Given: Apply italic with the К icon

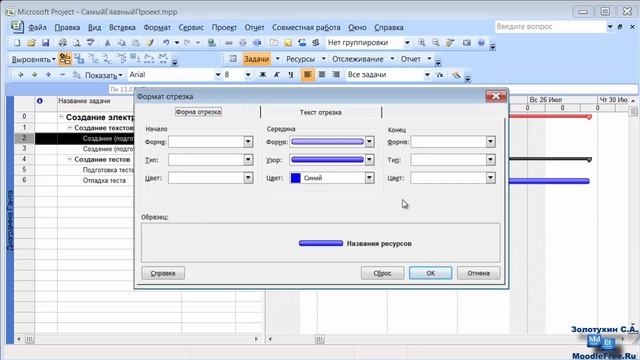Looking at the screenshot, I should (x=277, y=75).
